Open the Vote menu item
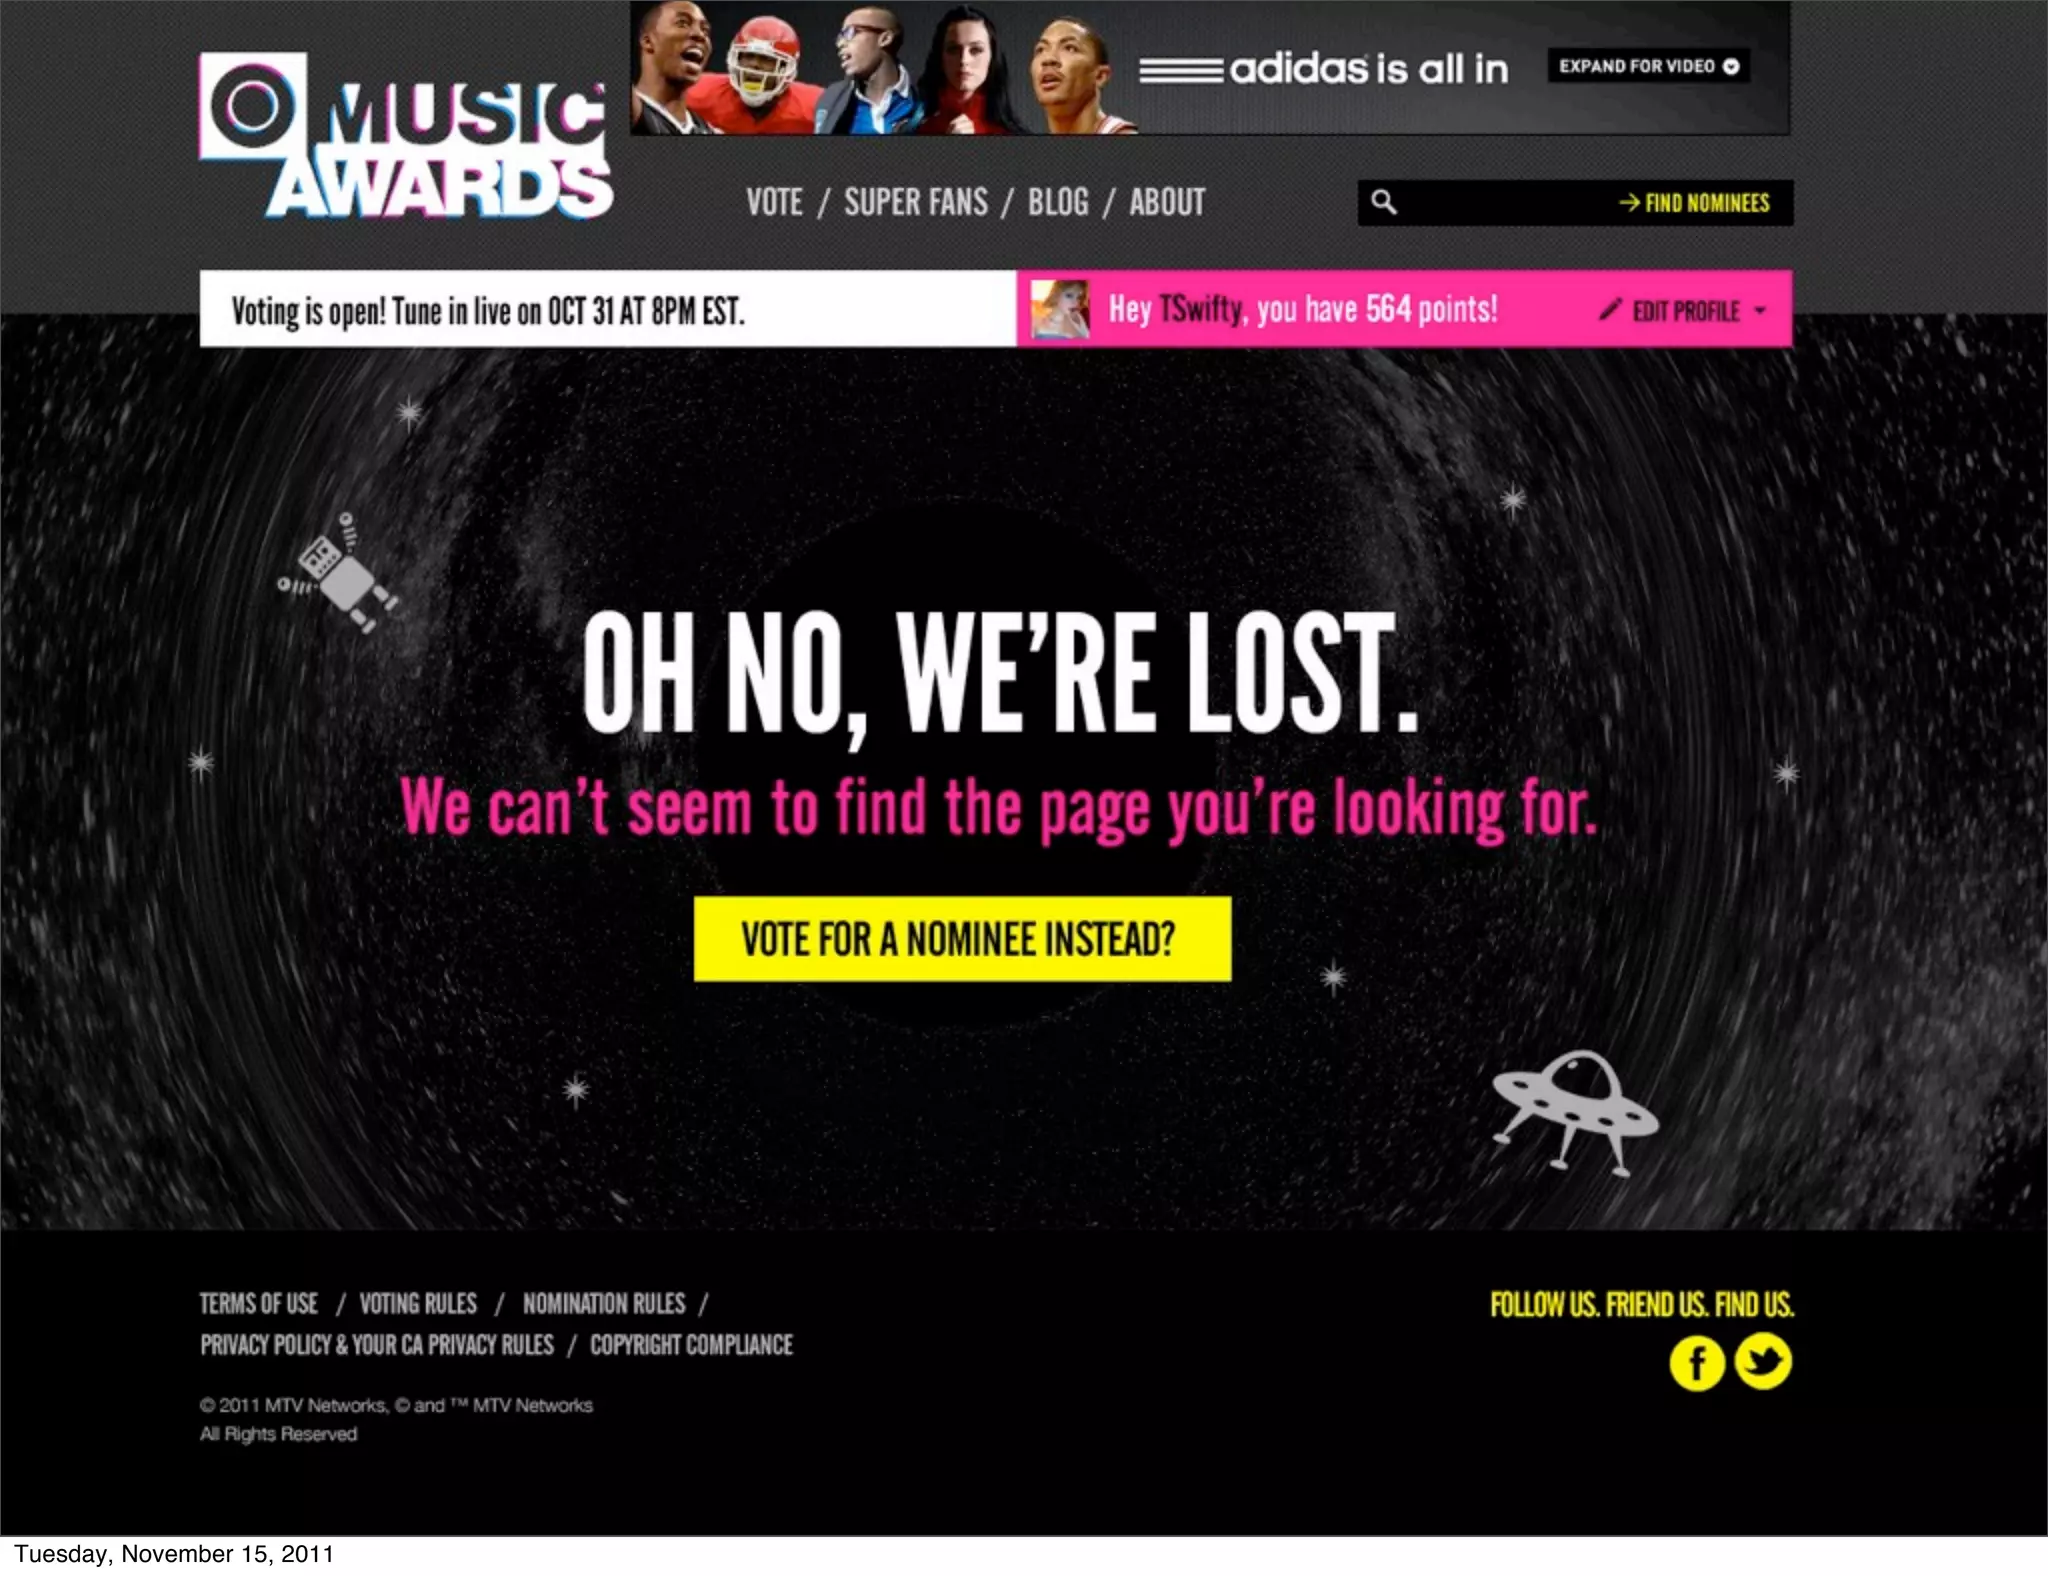Viewport: 2048px width, 1576px height. (x=774, y=202)
